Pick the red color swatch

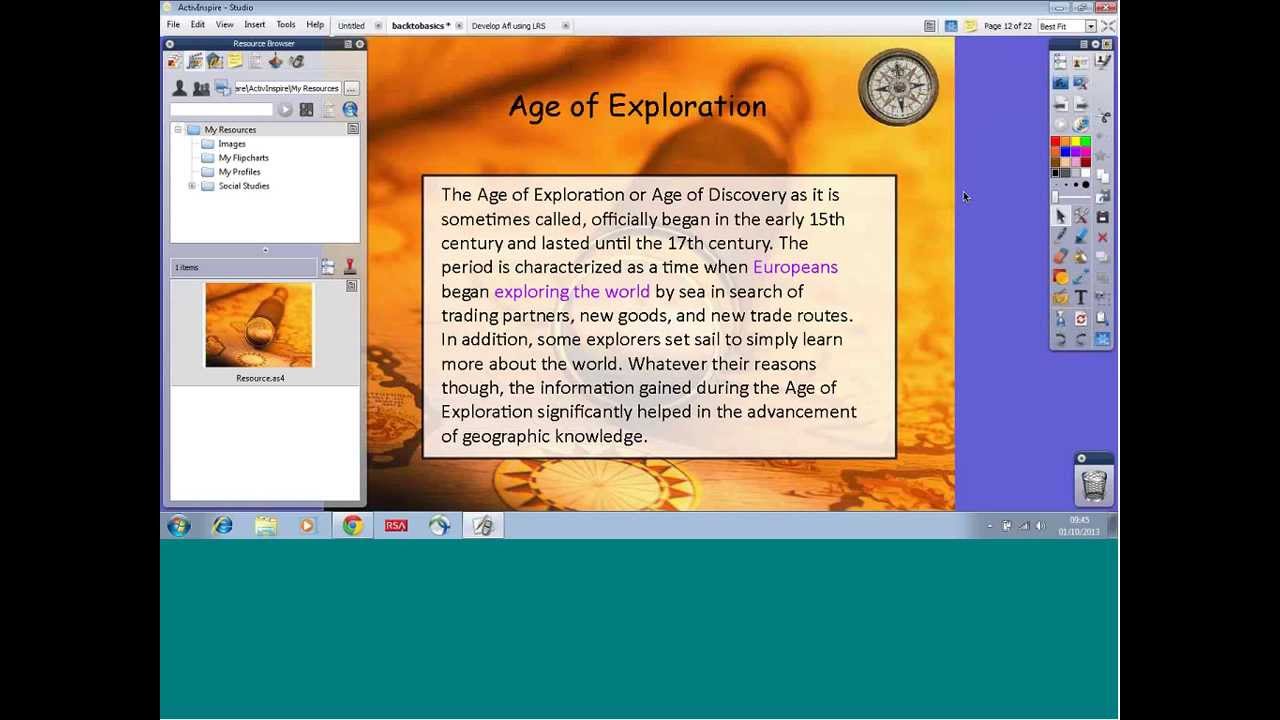point(1055,141)
